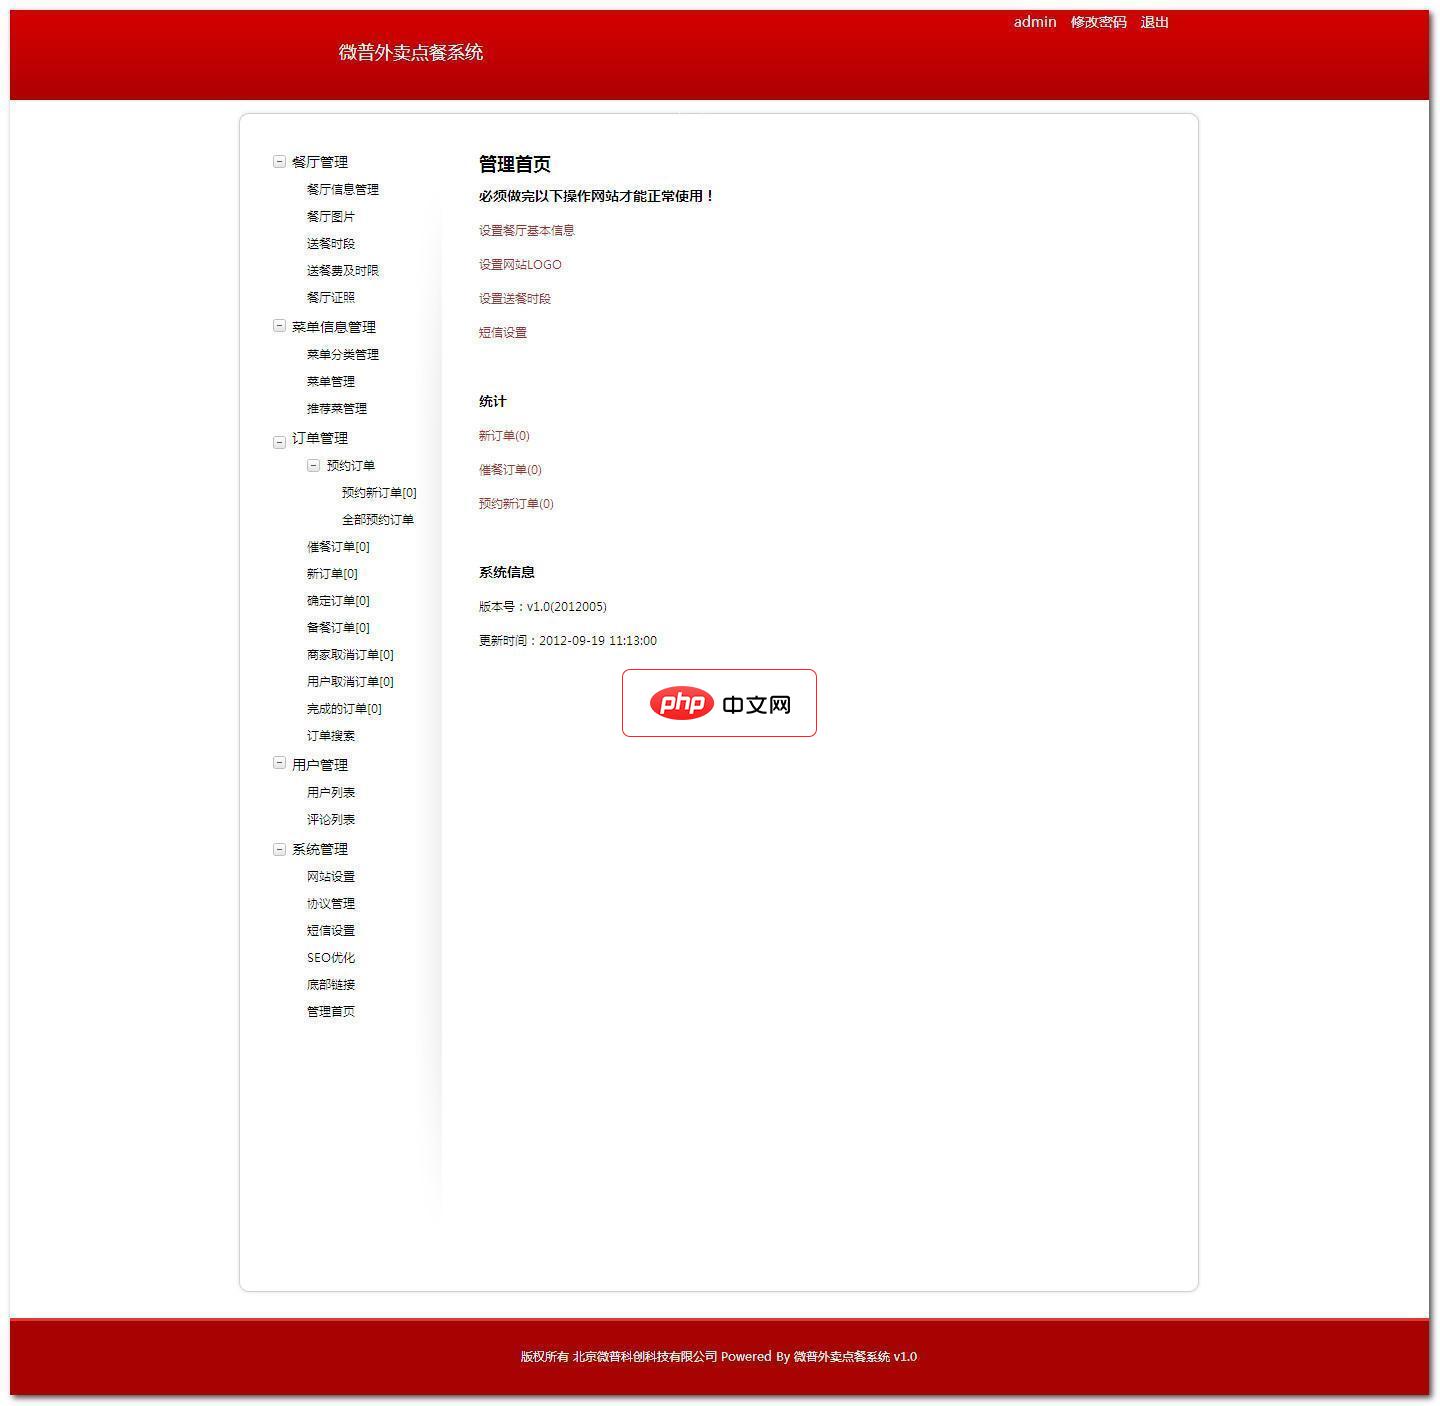Go to 订单搜索 page

point(330,735)
